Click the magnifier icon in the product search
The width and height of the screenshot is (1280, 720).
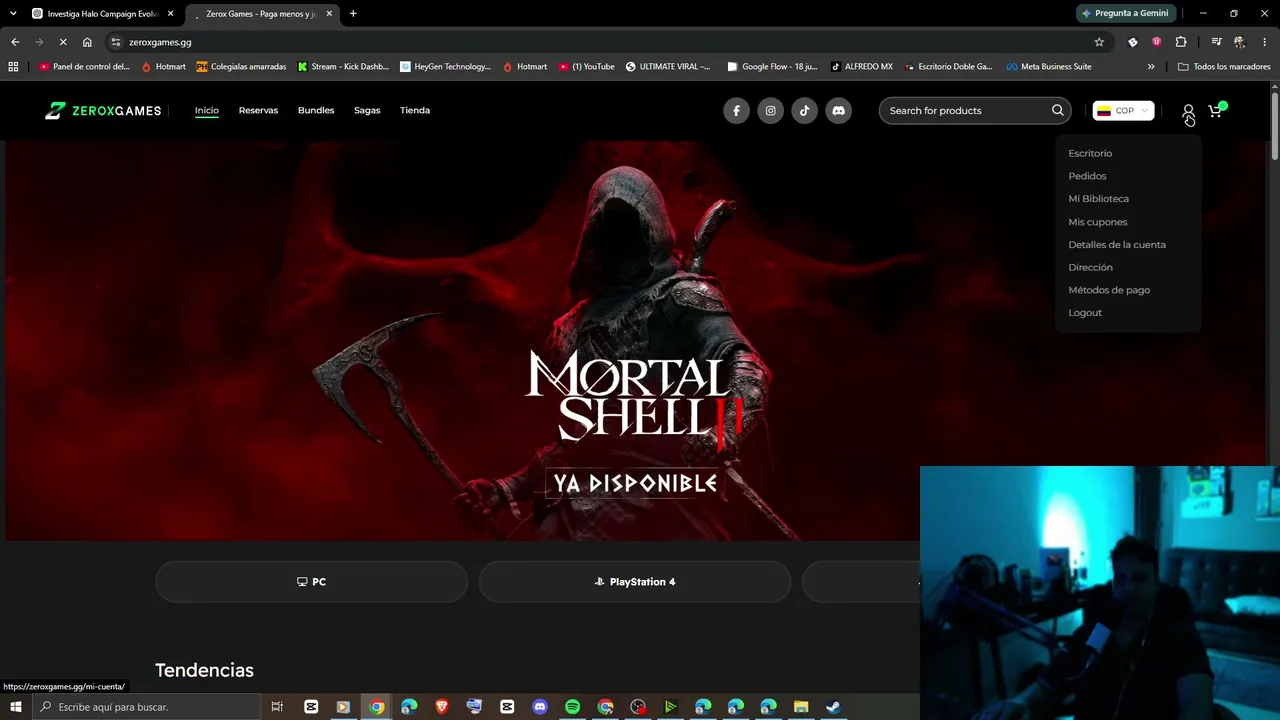click(1057, 110)
